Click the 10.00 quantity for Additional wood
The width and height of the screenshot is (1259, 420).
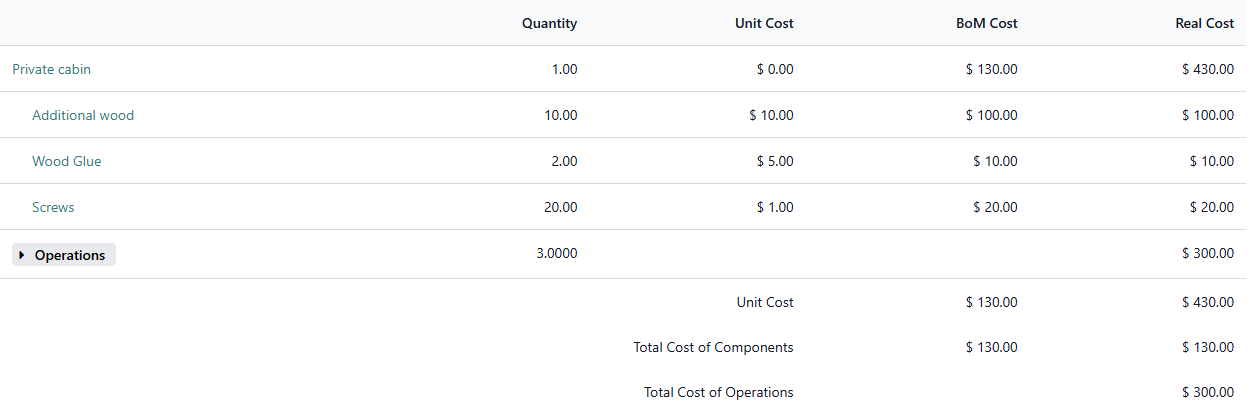pos(560,116)
